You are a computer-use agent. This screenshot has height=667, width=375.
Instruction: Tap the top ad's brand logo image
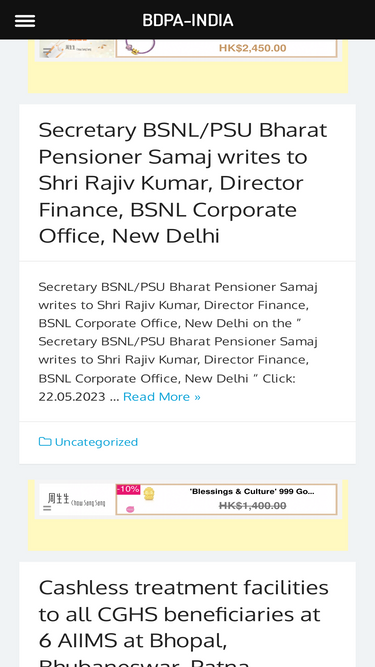point(77,48)
